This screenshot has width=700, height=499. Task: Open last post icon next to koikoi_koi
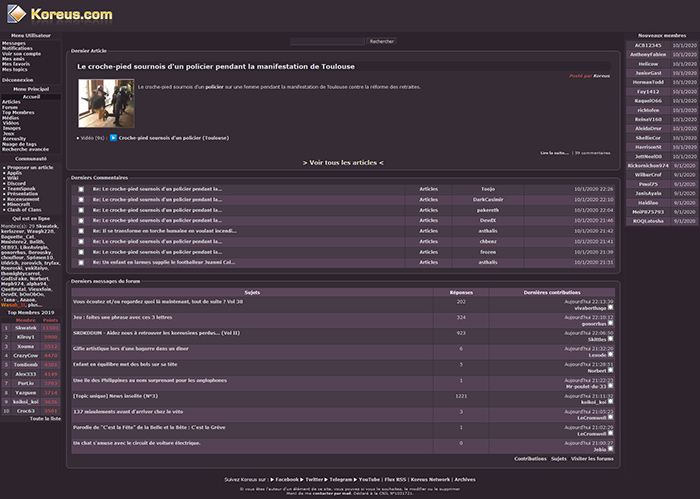click(x=611, y=401)
